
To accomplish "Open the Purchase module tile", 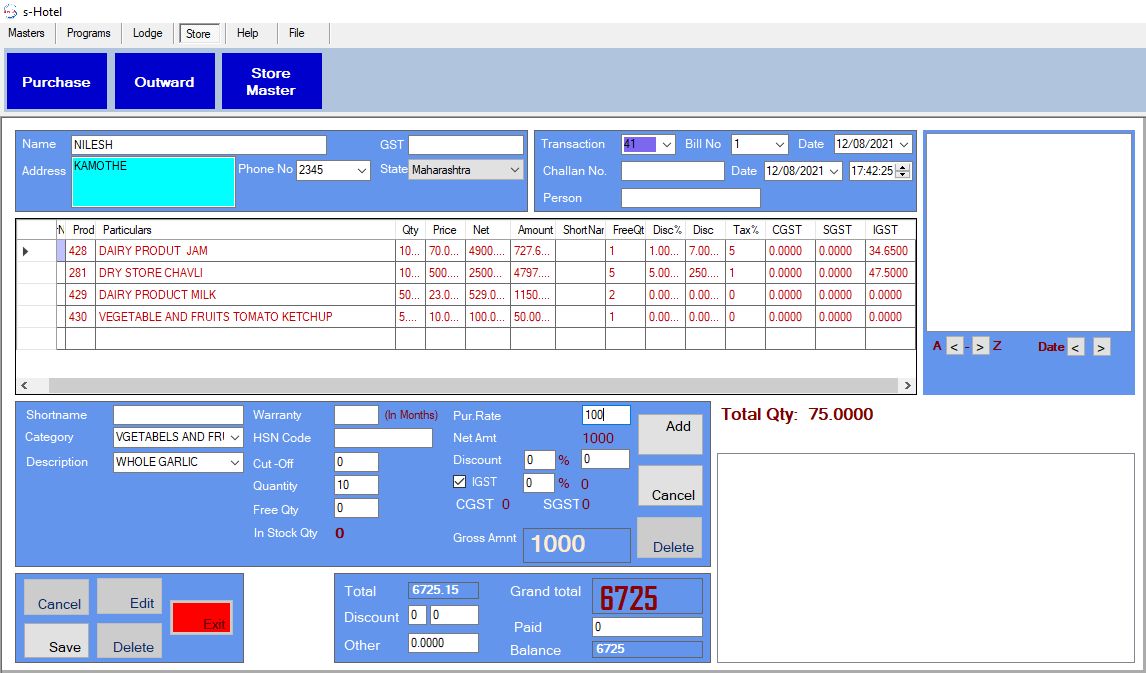I will [57, 82].
